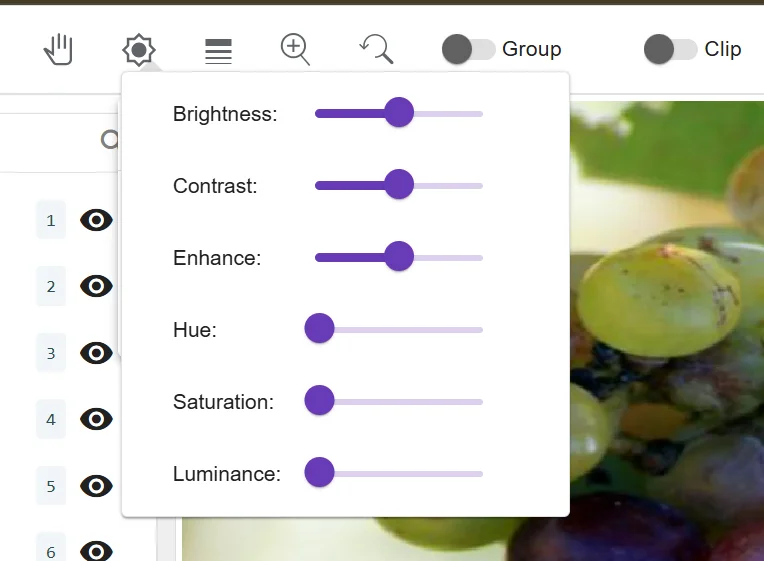Toggle the Clip switch
This screenshot has height=561, width=764.
click(670, 49)
